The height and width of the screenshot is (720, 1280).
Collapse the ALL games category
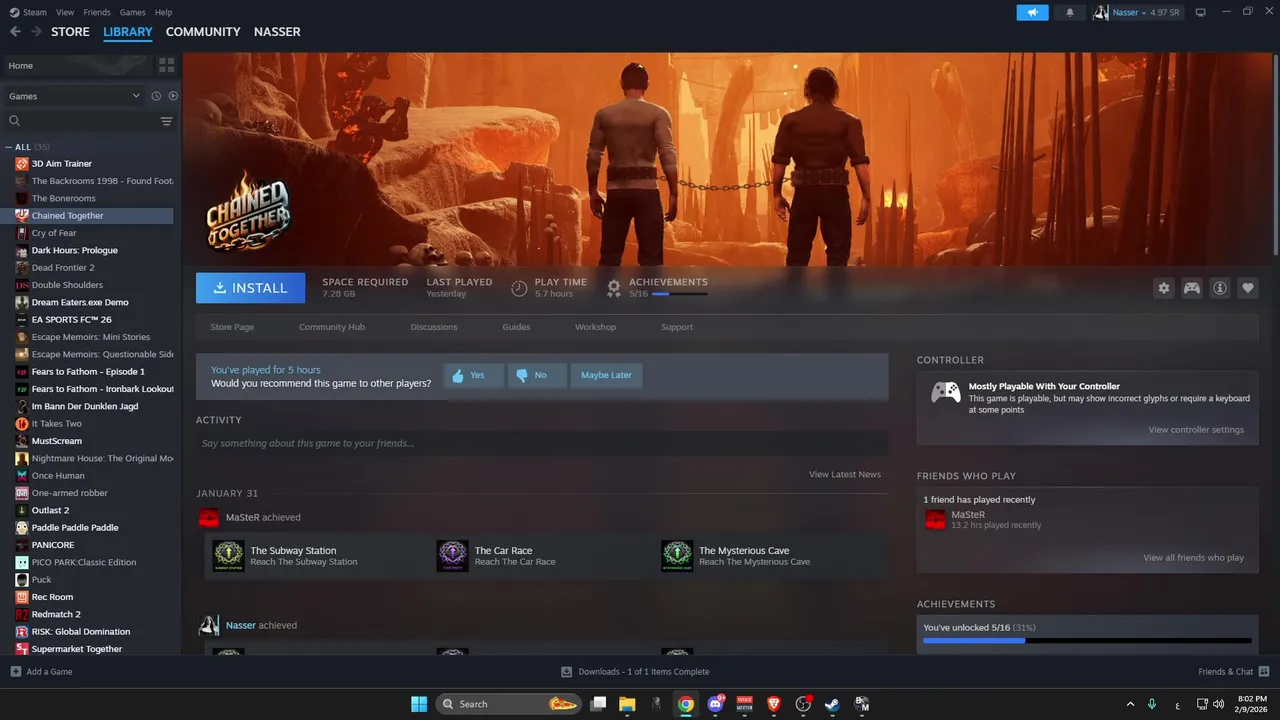(9, 147)
